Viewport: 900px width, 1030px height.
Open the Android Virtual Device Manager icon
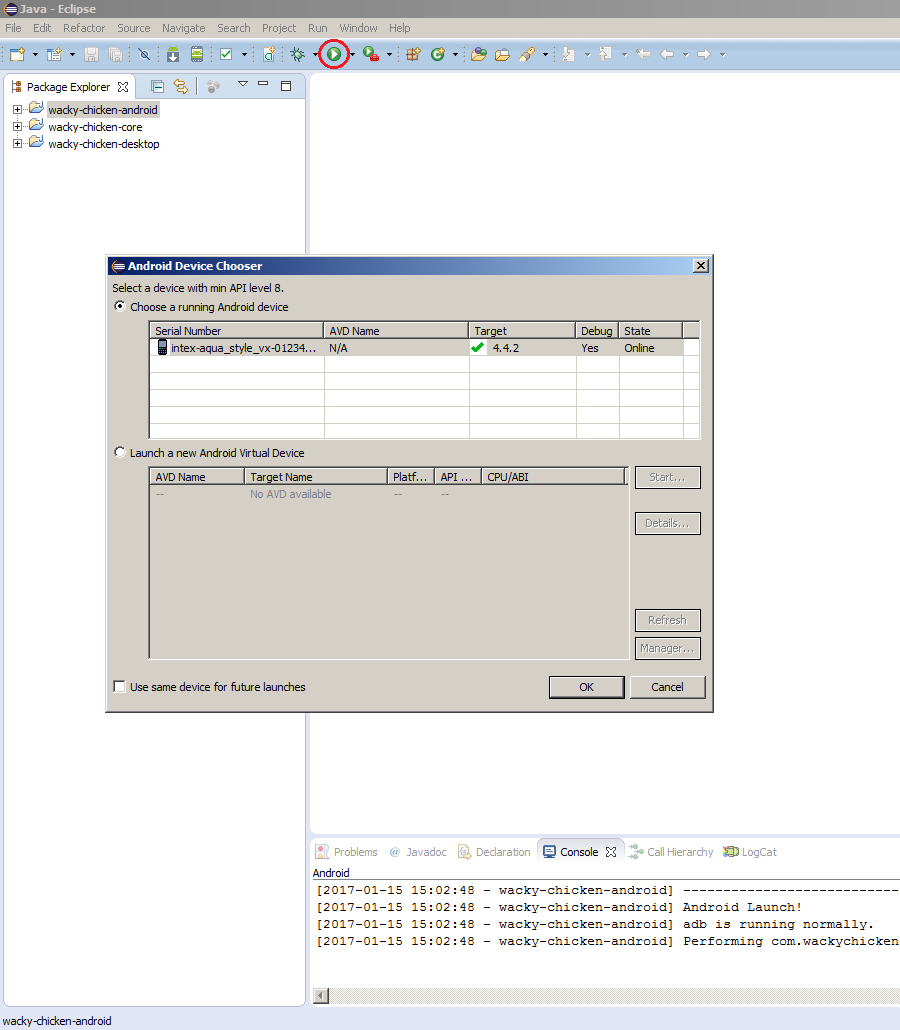click(197, 54)
